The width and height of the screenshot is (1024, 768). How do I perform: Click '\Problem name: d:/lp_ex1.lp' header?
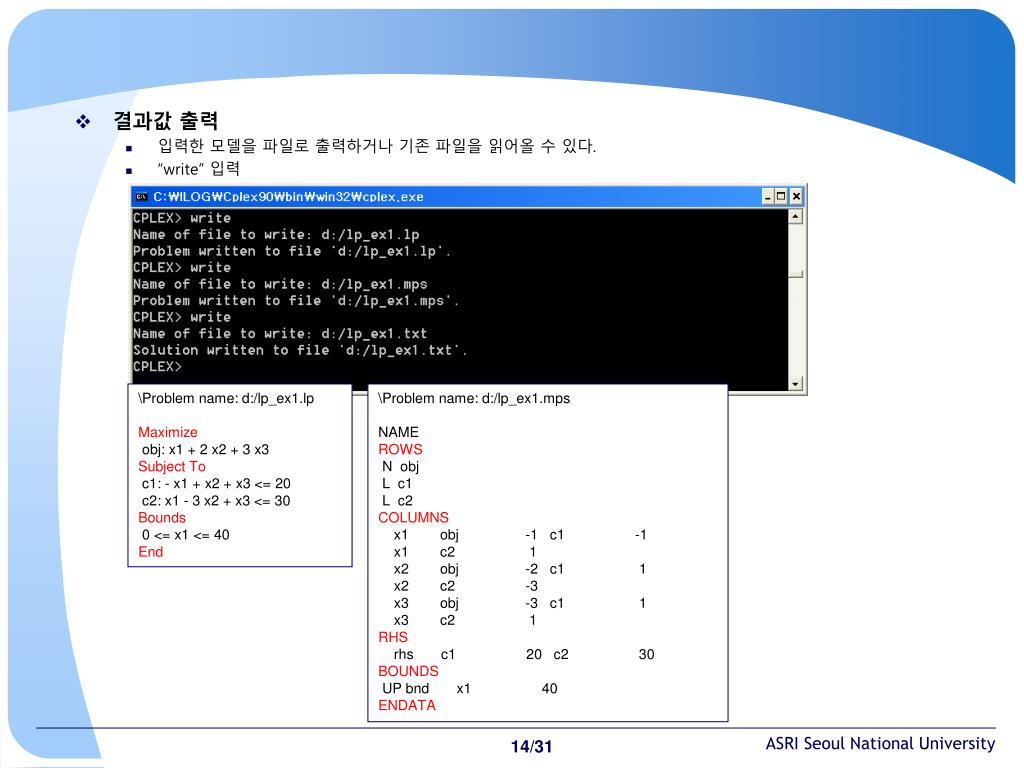(x=226, y=398)
